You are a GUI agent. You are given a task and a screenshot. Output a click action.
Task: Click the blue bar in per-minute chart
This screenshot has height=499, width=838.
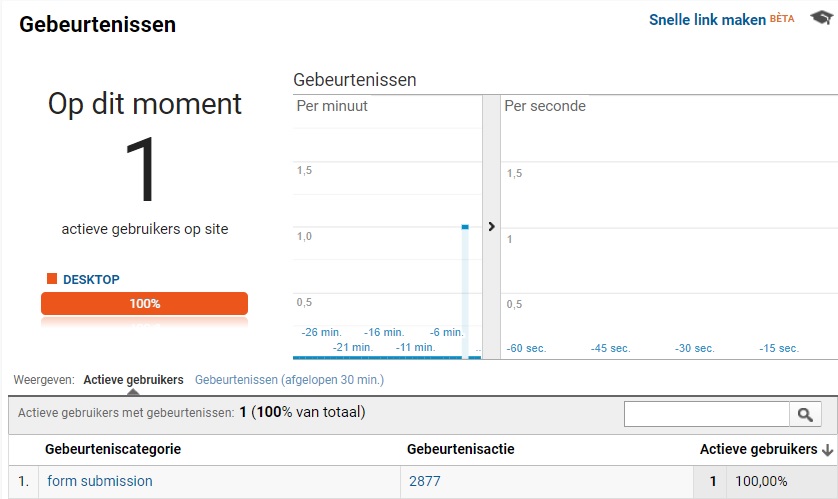pyautogui.click(x=465, y=292)
